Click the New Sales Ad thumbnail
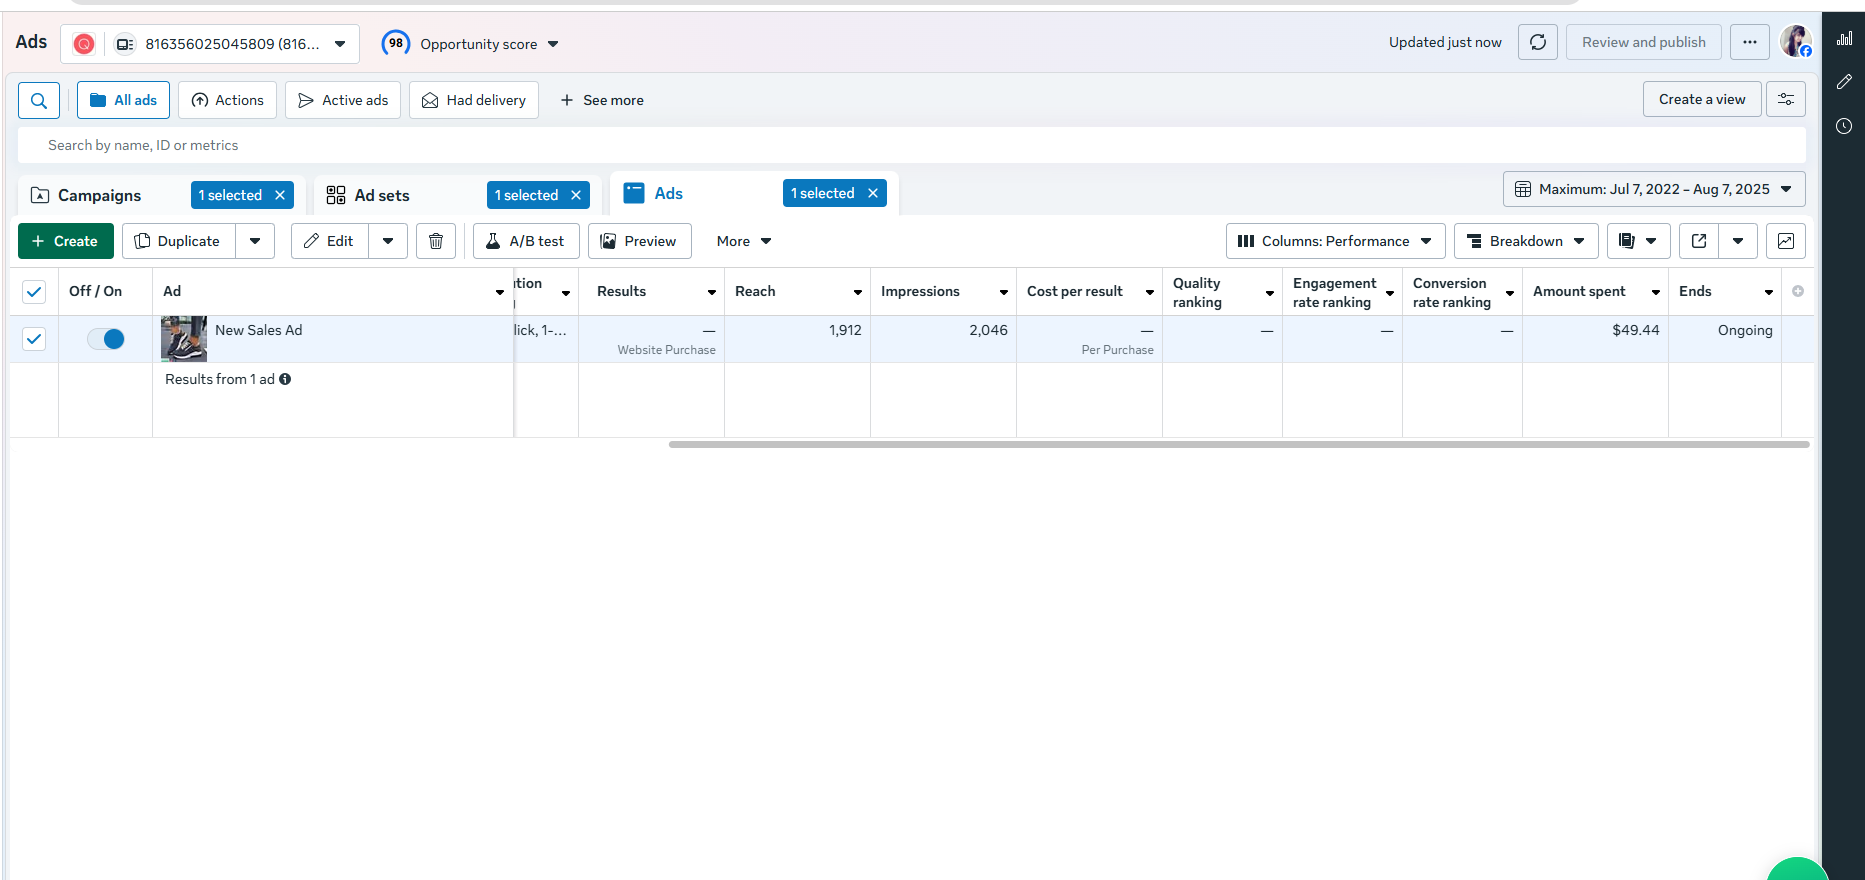1865x880 pixels. tap(184, 339)
